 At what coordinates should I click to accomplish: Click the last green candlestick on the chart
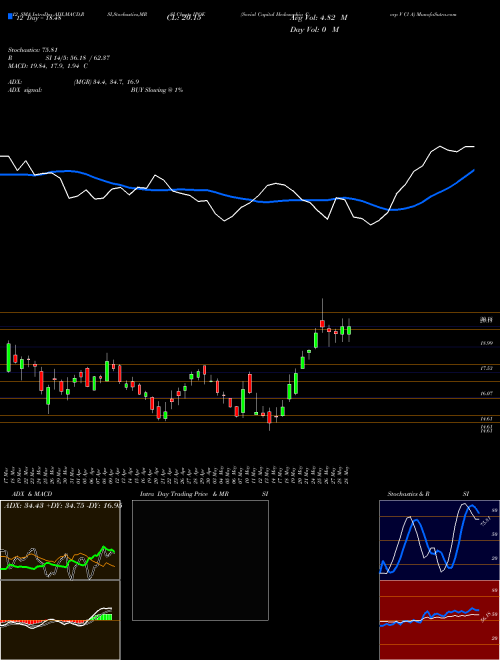point(349,330)
